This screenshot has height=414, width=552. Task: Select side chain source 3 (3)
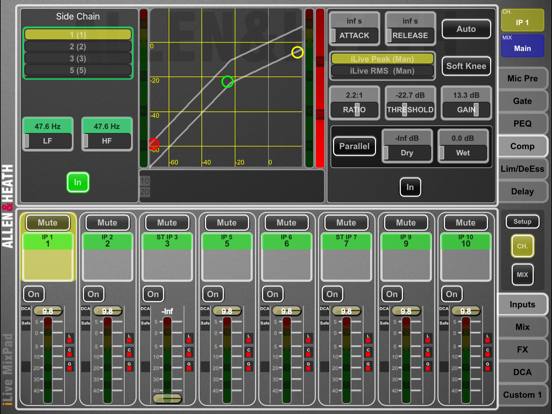coord(78,58)
